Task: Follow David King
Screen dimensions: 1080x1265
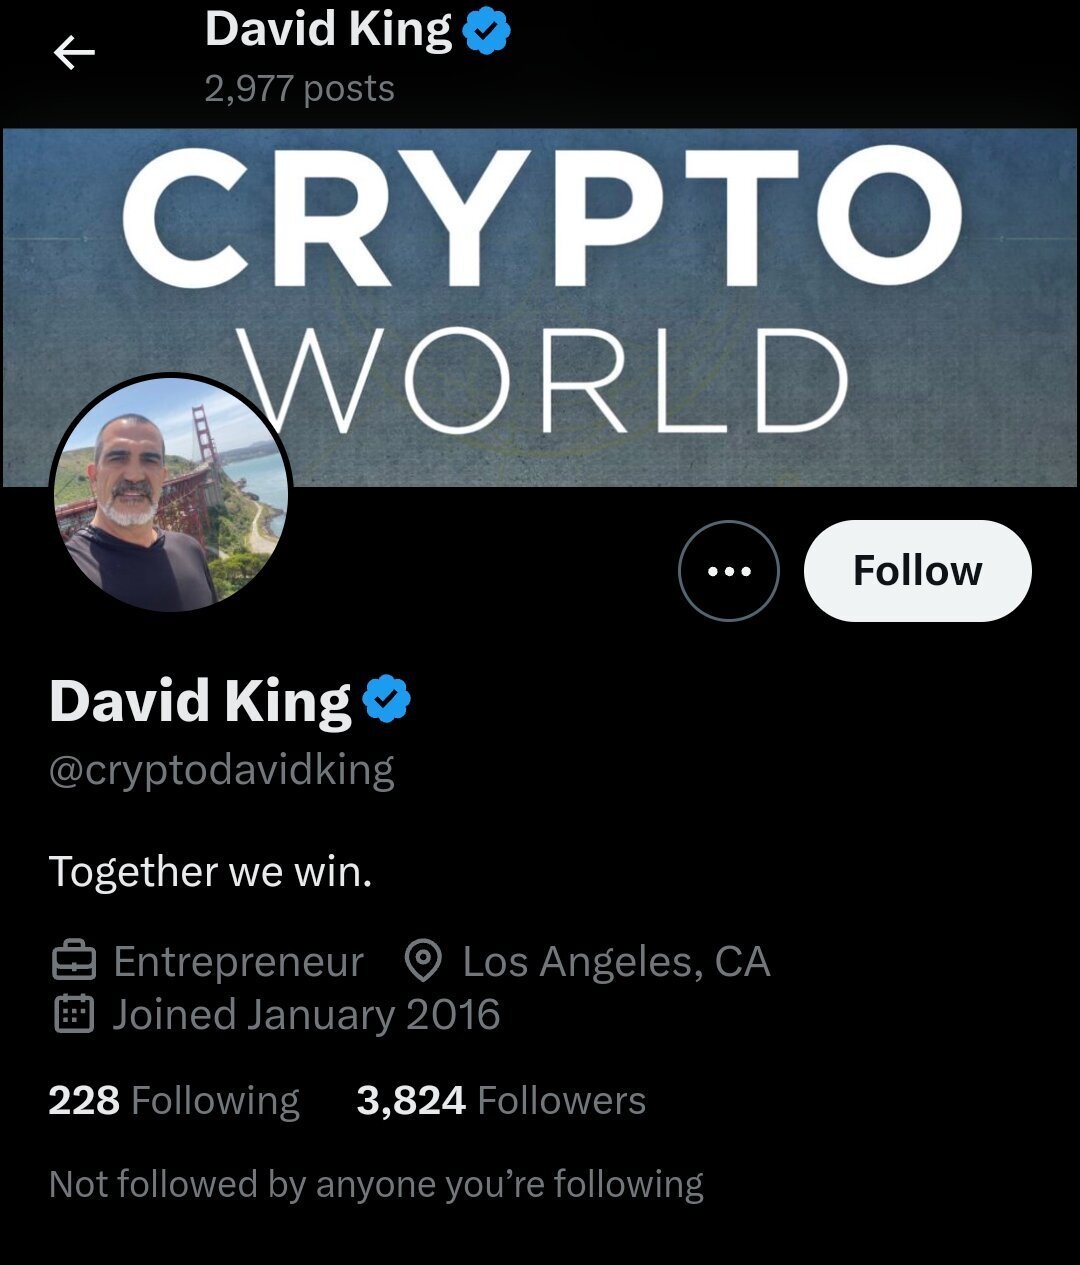Action: point(917,571)
